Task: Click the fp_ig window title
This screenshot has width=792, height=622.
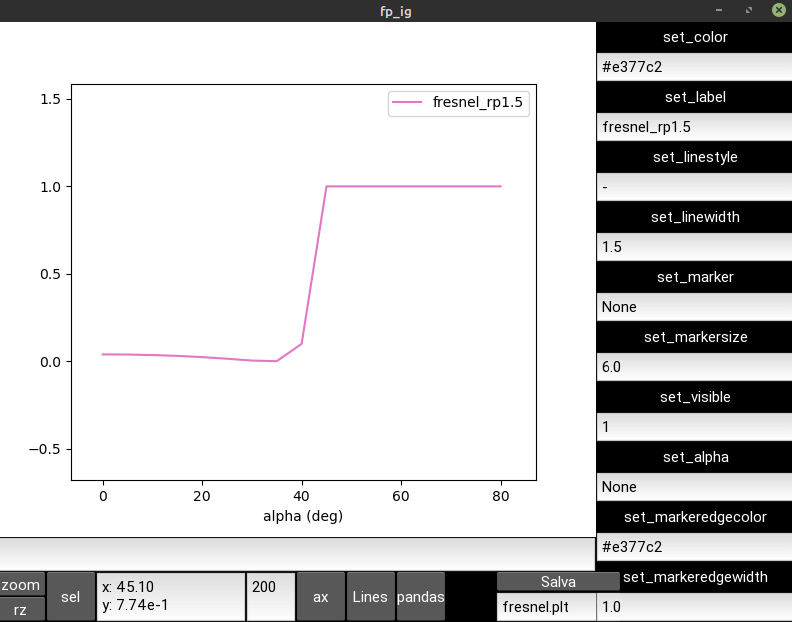Action: (395, 11)
